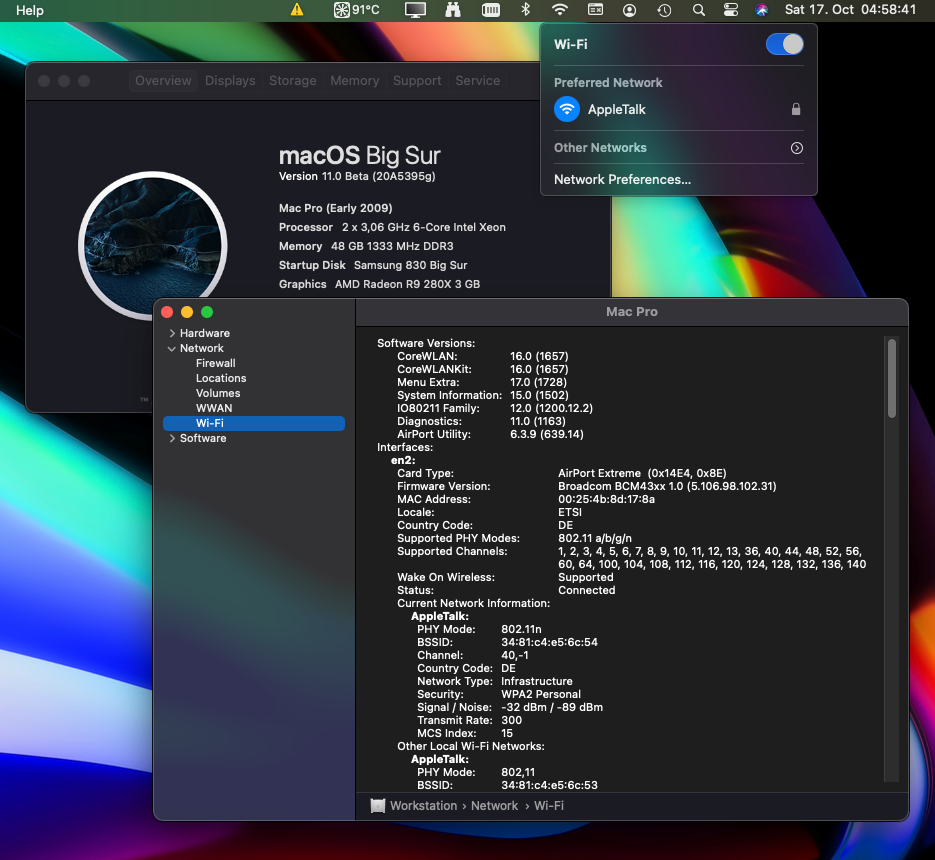Image resolution: width=935 pixels, height=860 pixels.
Task: Click the Wi-Fi icon in the menu bar
Action: click(x=559, y=10)
